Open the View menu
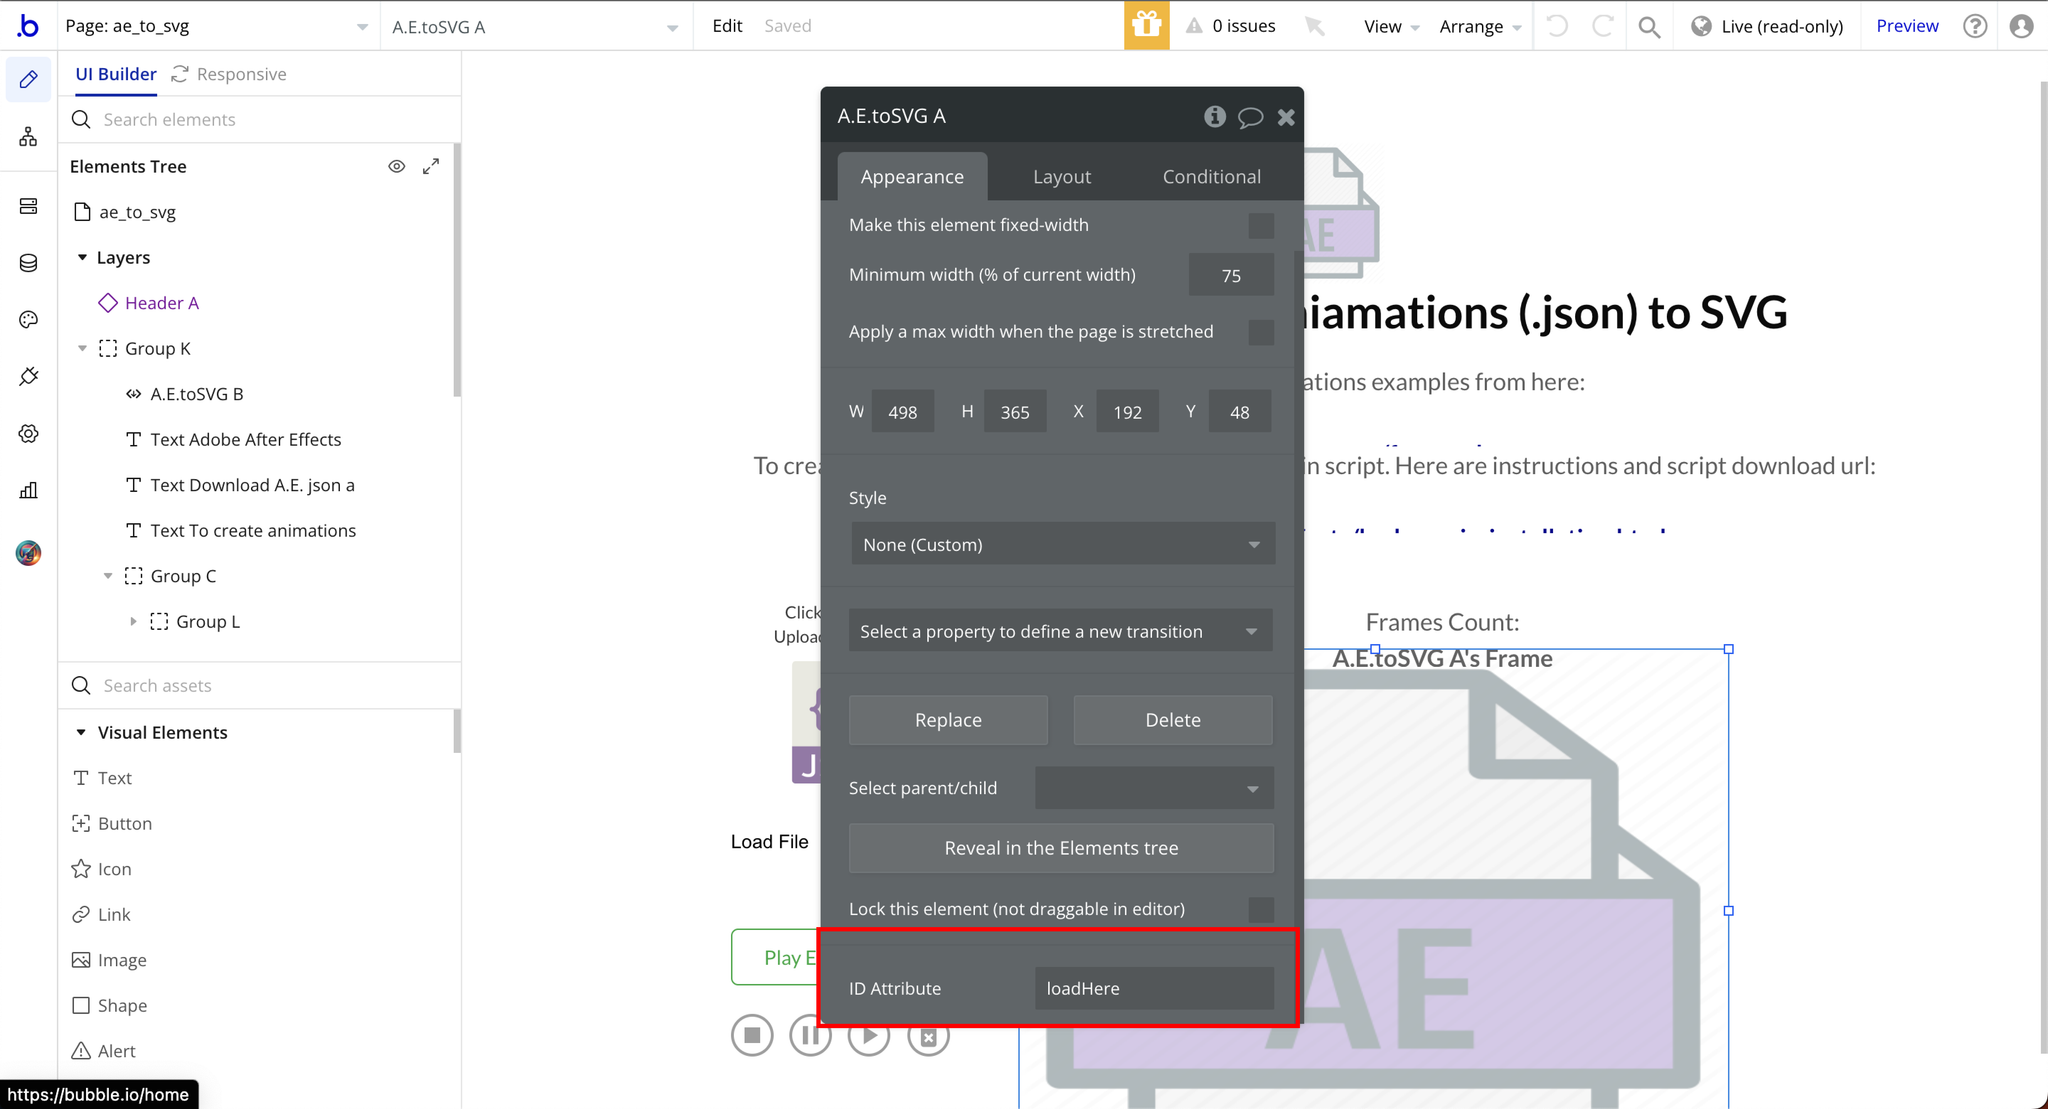 pos(1391,26)
